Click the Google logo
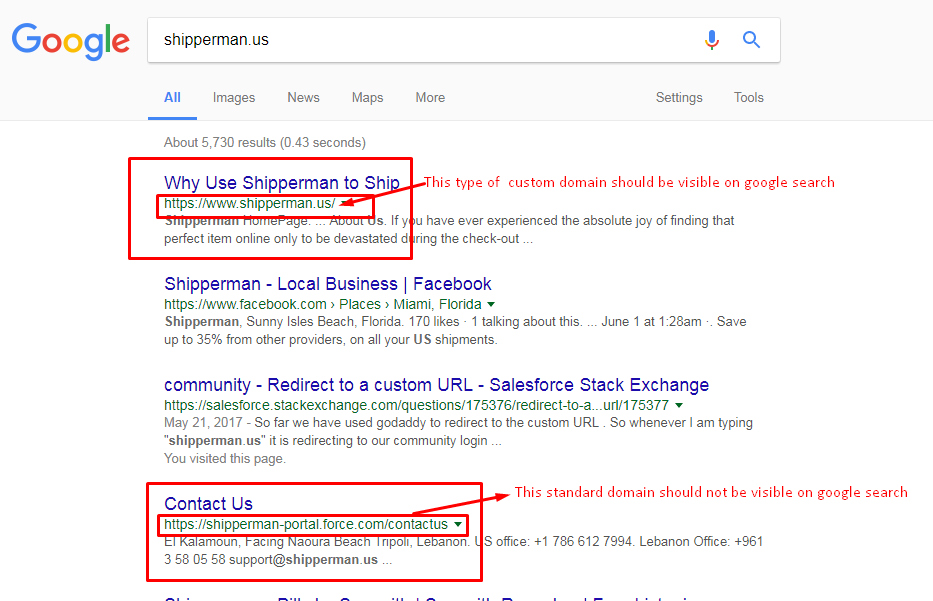This screenshot has width=933, height=601. click(x=70, y=41)
